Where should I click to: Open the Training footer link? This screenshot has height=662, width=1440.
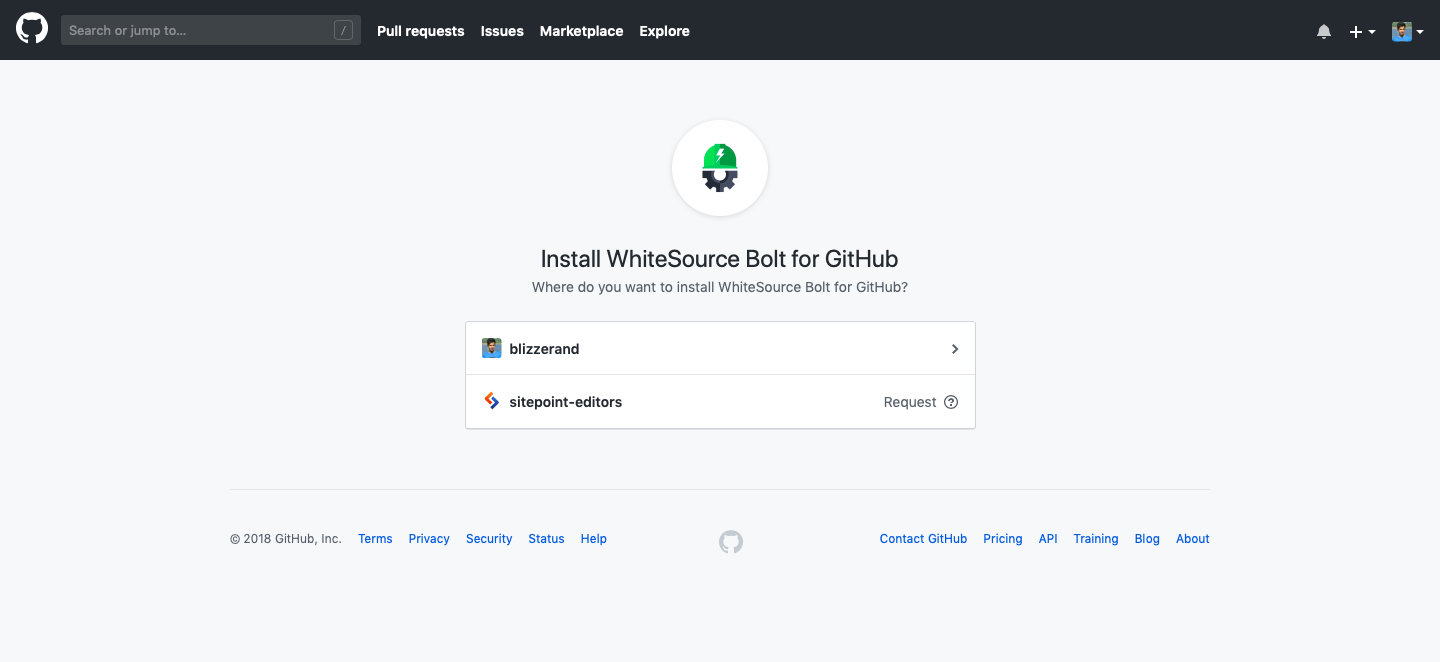pos(1096,539)
